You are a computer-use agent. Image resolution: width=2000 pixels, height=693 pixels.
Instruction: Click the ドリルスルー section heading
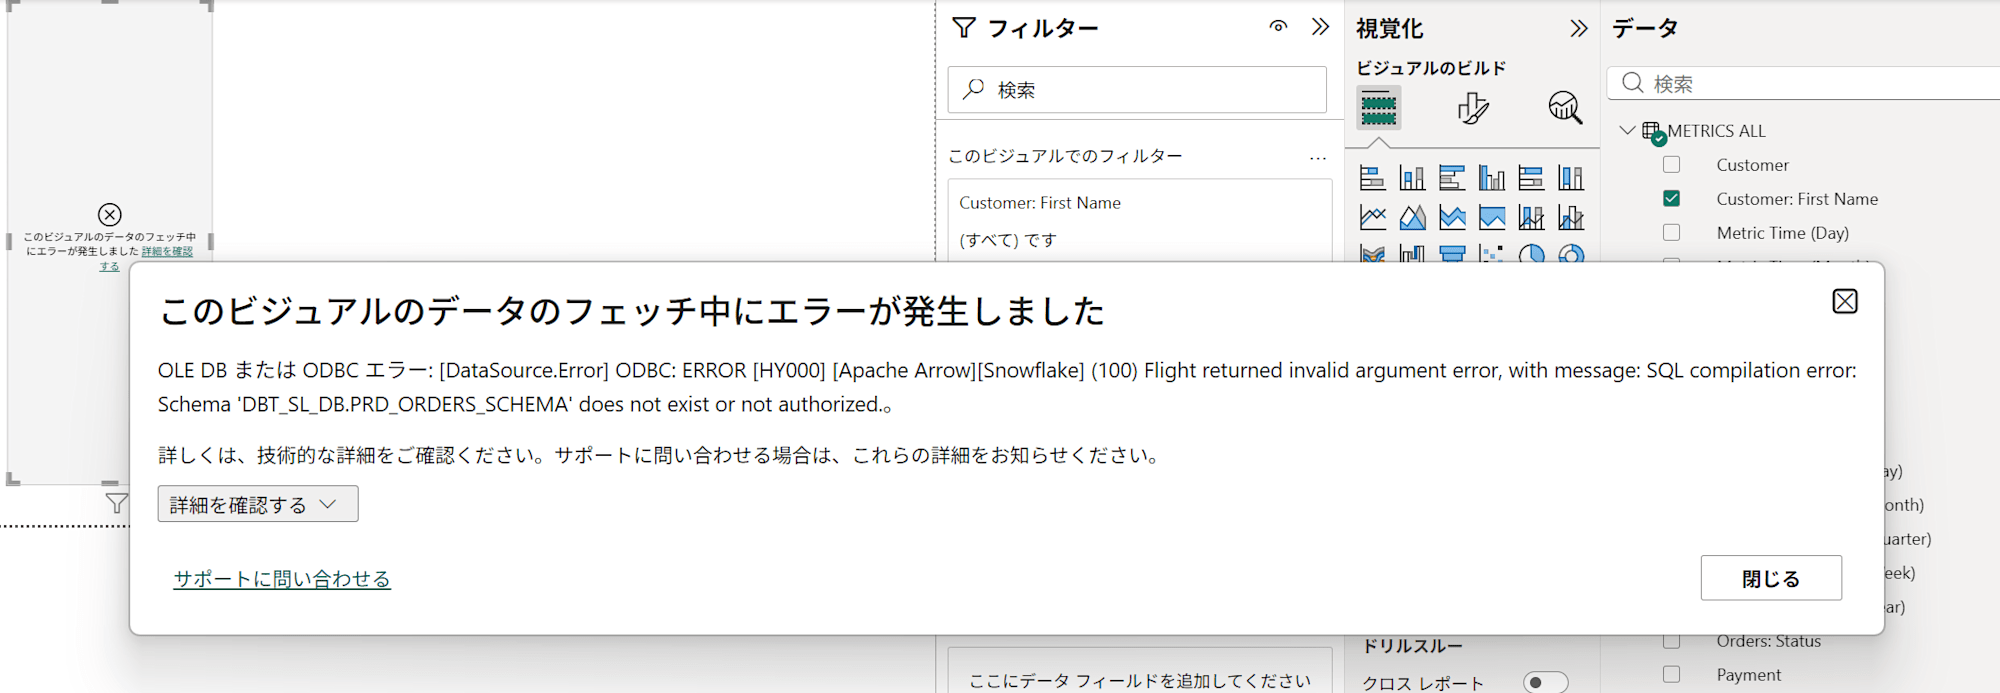[1412, 646]
